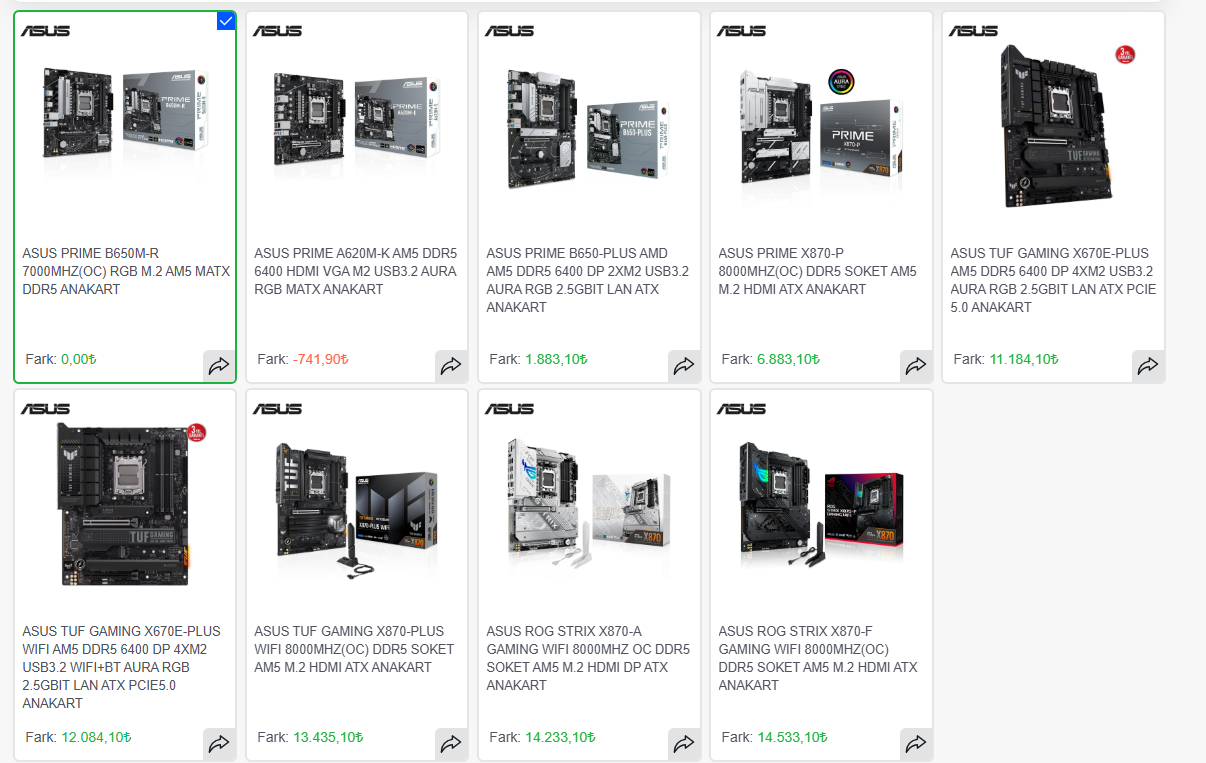Uncheck the selected ASUS PRIME B650M-R checkbox
1206x763 pixels.
click(226, 21)
